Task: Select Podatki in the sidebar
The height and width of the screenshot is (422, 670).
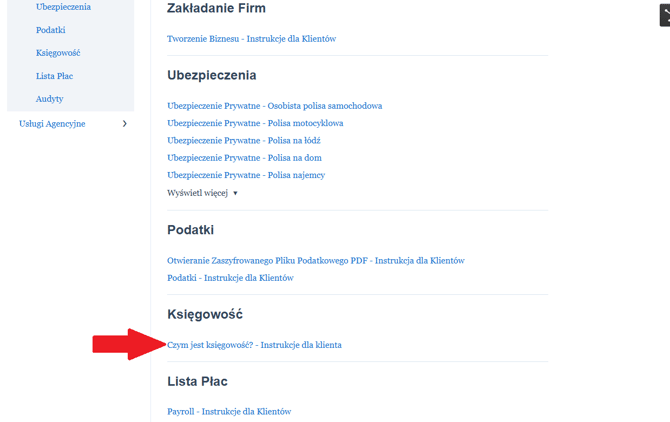Action: 50,30
